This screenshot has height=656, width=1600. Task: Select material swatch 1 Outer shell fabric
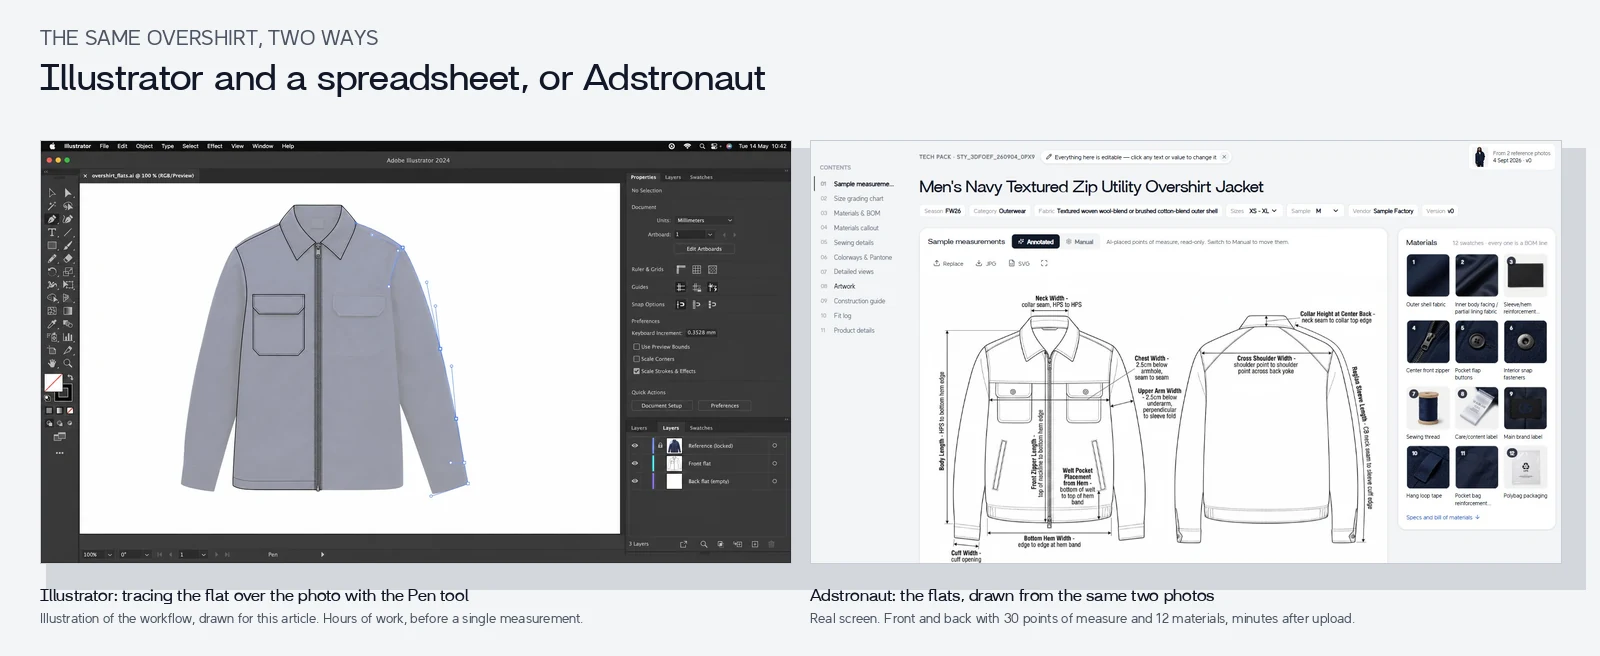(1427, 275)
